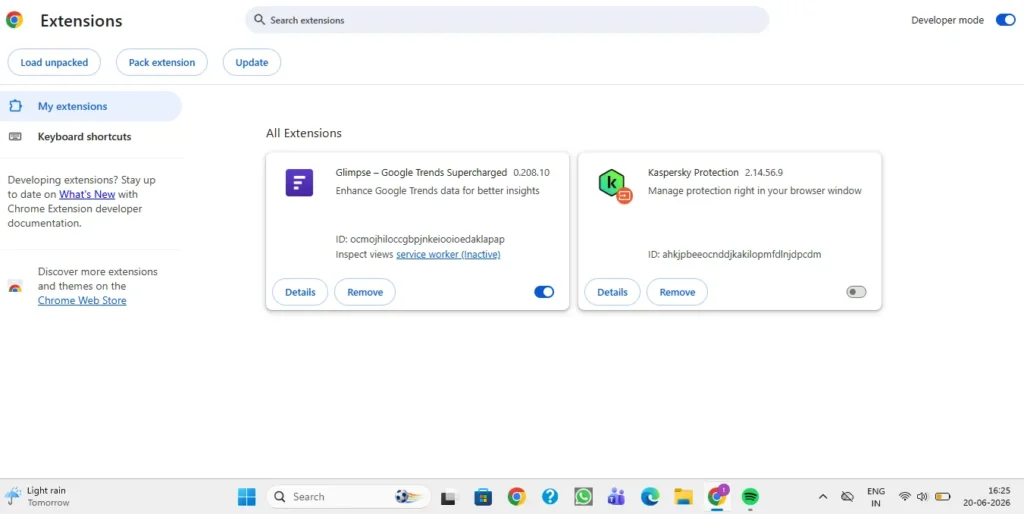
Task: Click the ENG IN language indicator
Action: pos(876,497)
